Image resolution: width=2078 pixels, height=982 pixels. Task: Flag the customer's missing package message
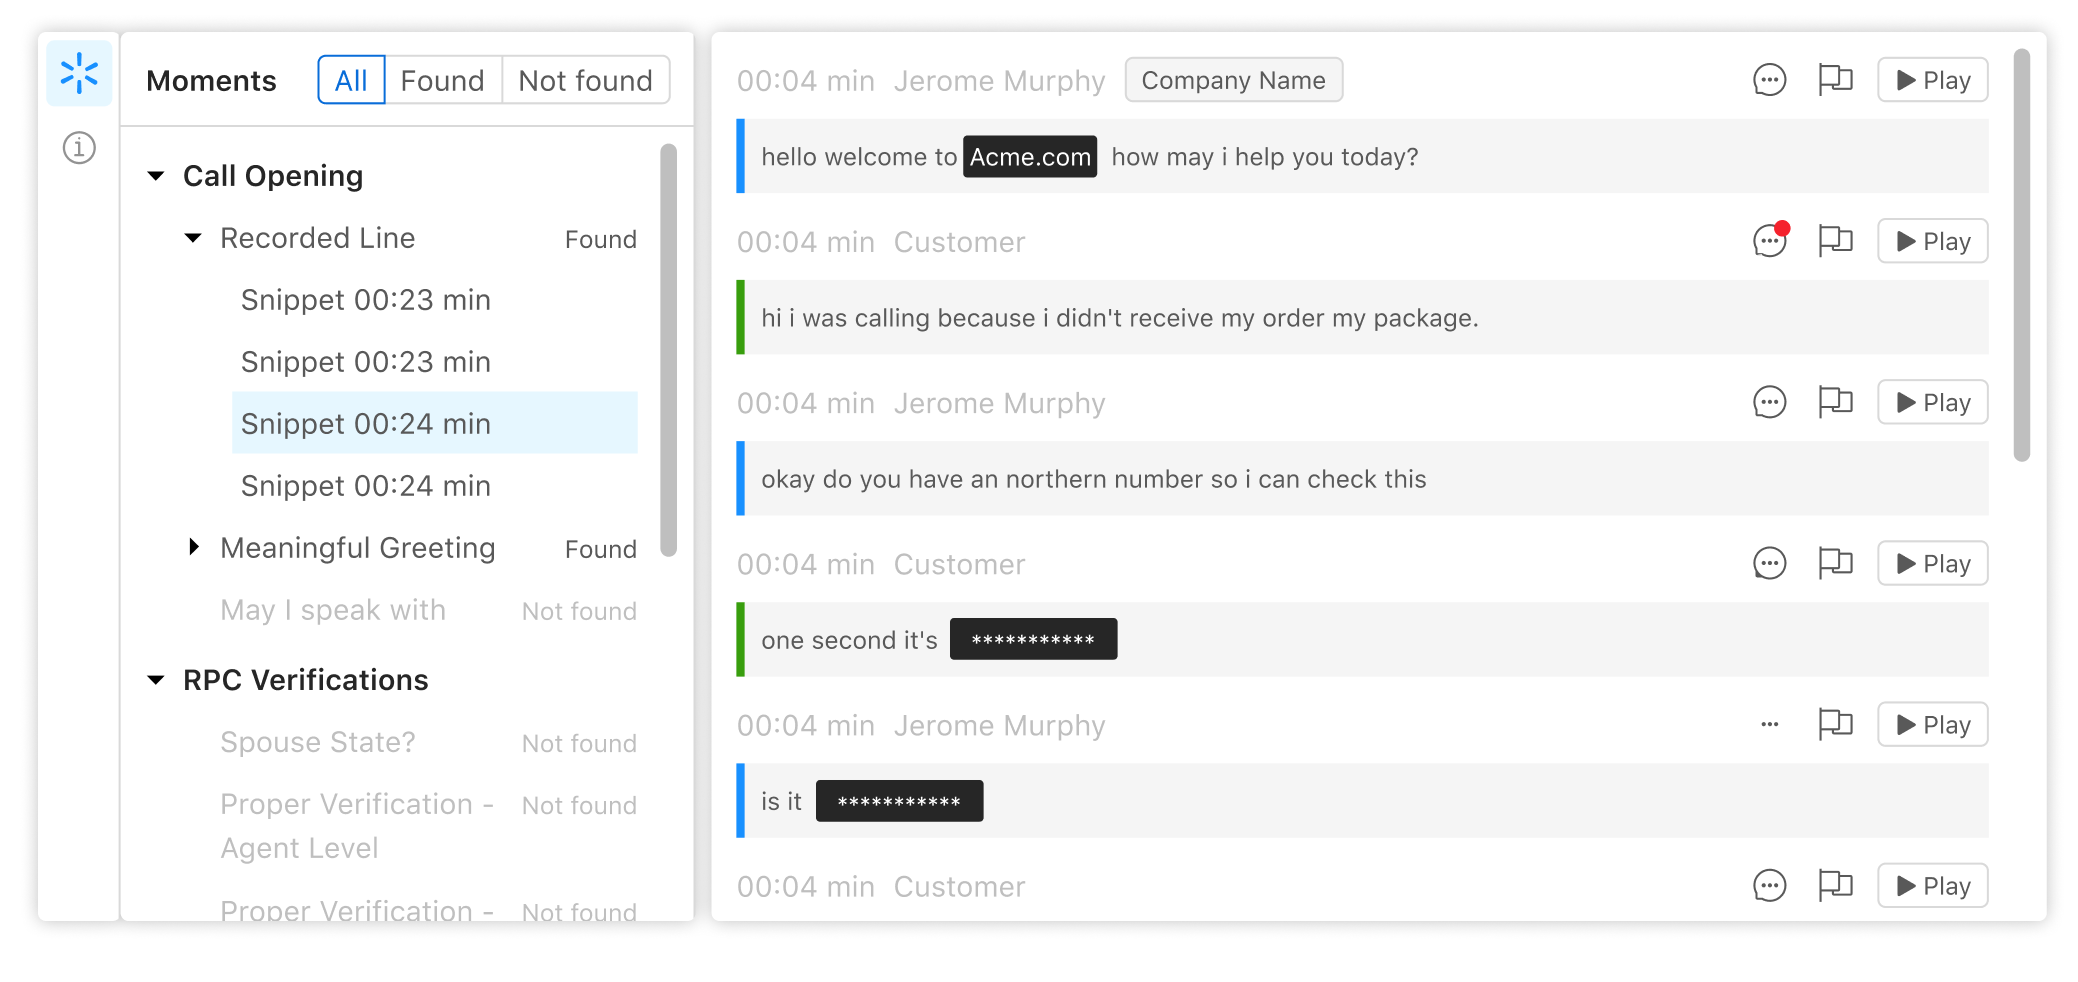click(x=1835, y=241)
